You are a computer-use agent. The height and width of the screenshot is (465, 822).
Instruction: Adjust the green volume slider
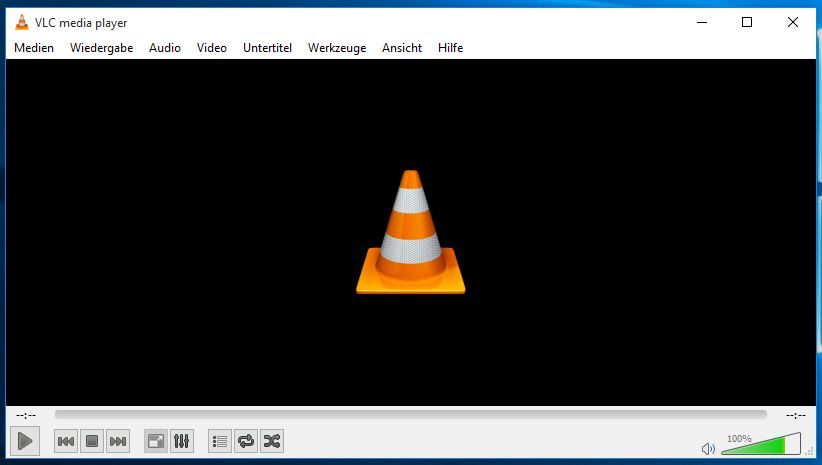click(761, 444)
